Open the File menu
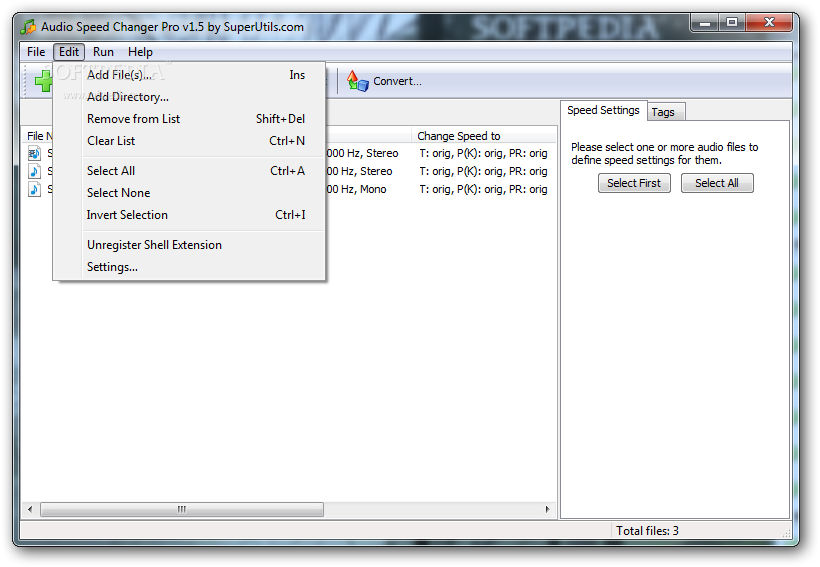Screen dimensions: 820x567 [36, 52]
